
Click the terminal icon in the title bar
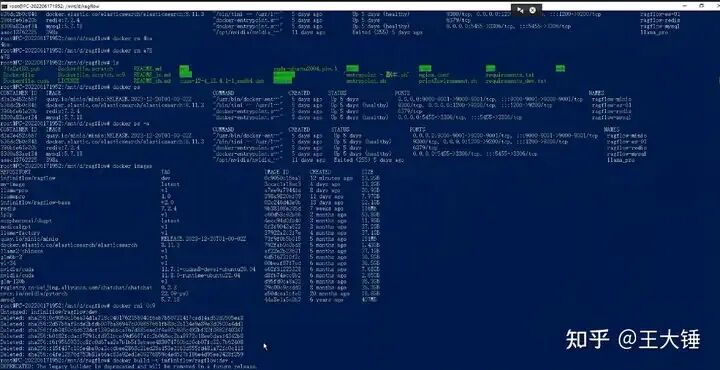[4, 6]
